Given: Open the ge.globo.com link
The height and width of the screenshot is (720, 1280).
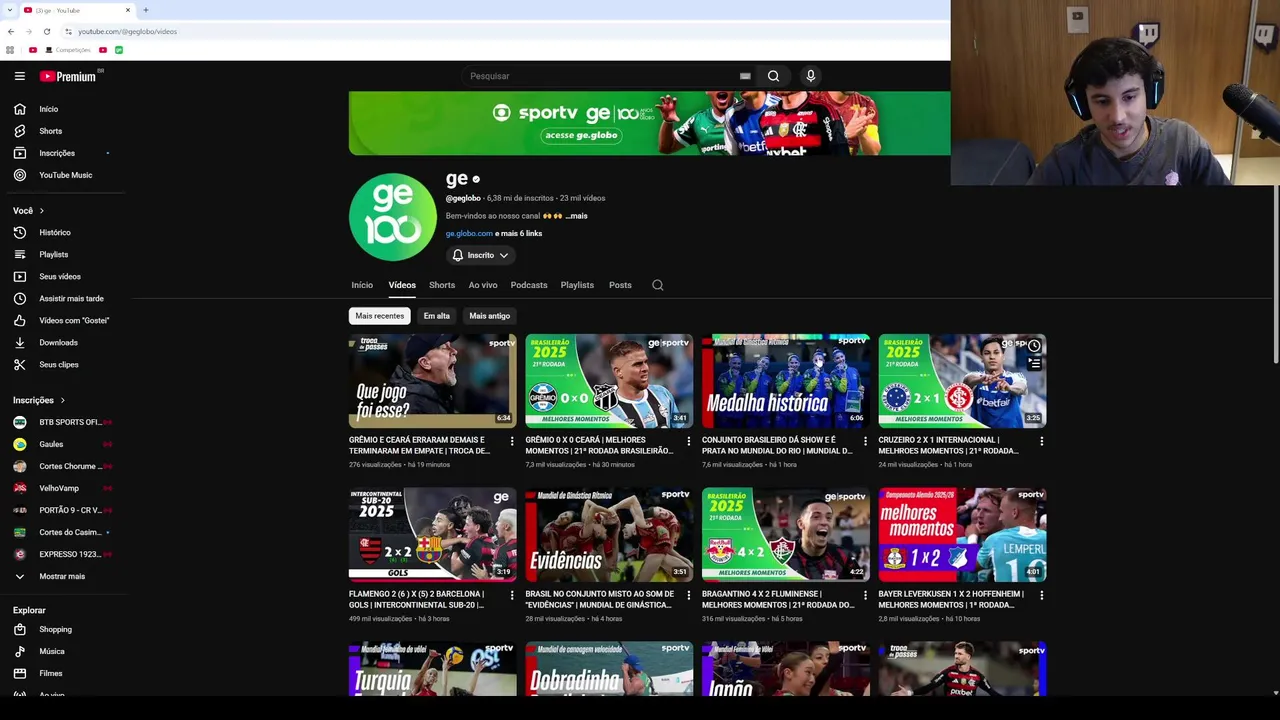Looking at the screenshot, I should coord(469,233).
